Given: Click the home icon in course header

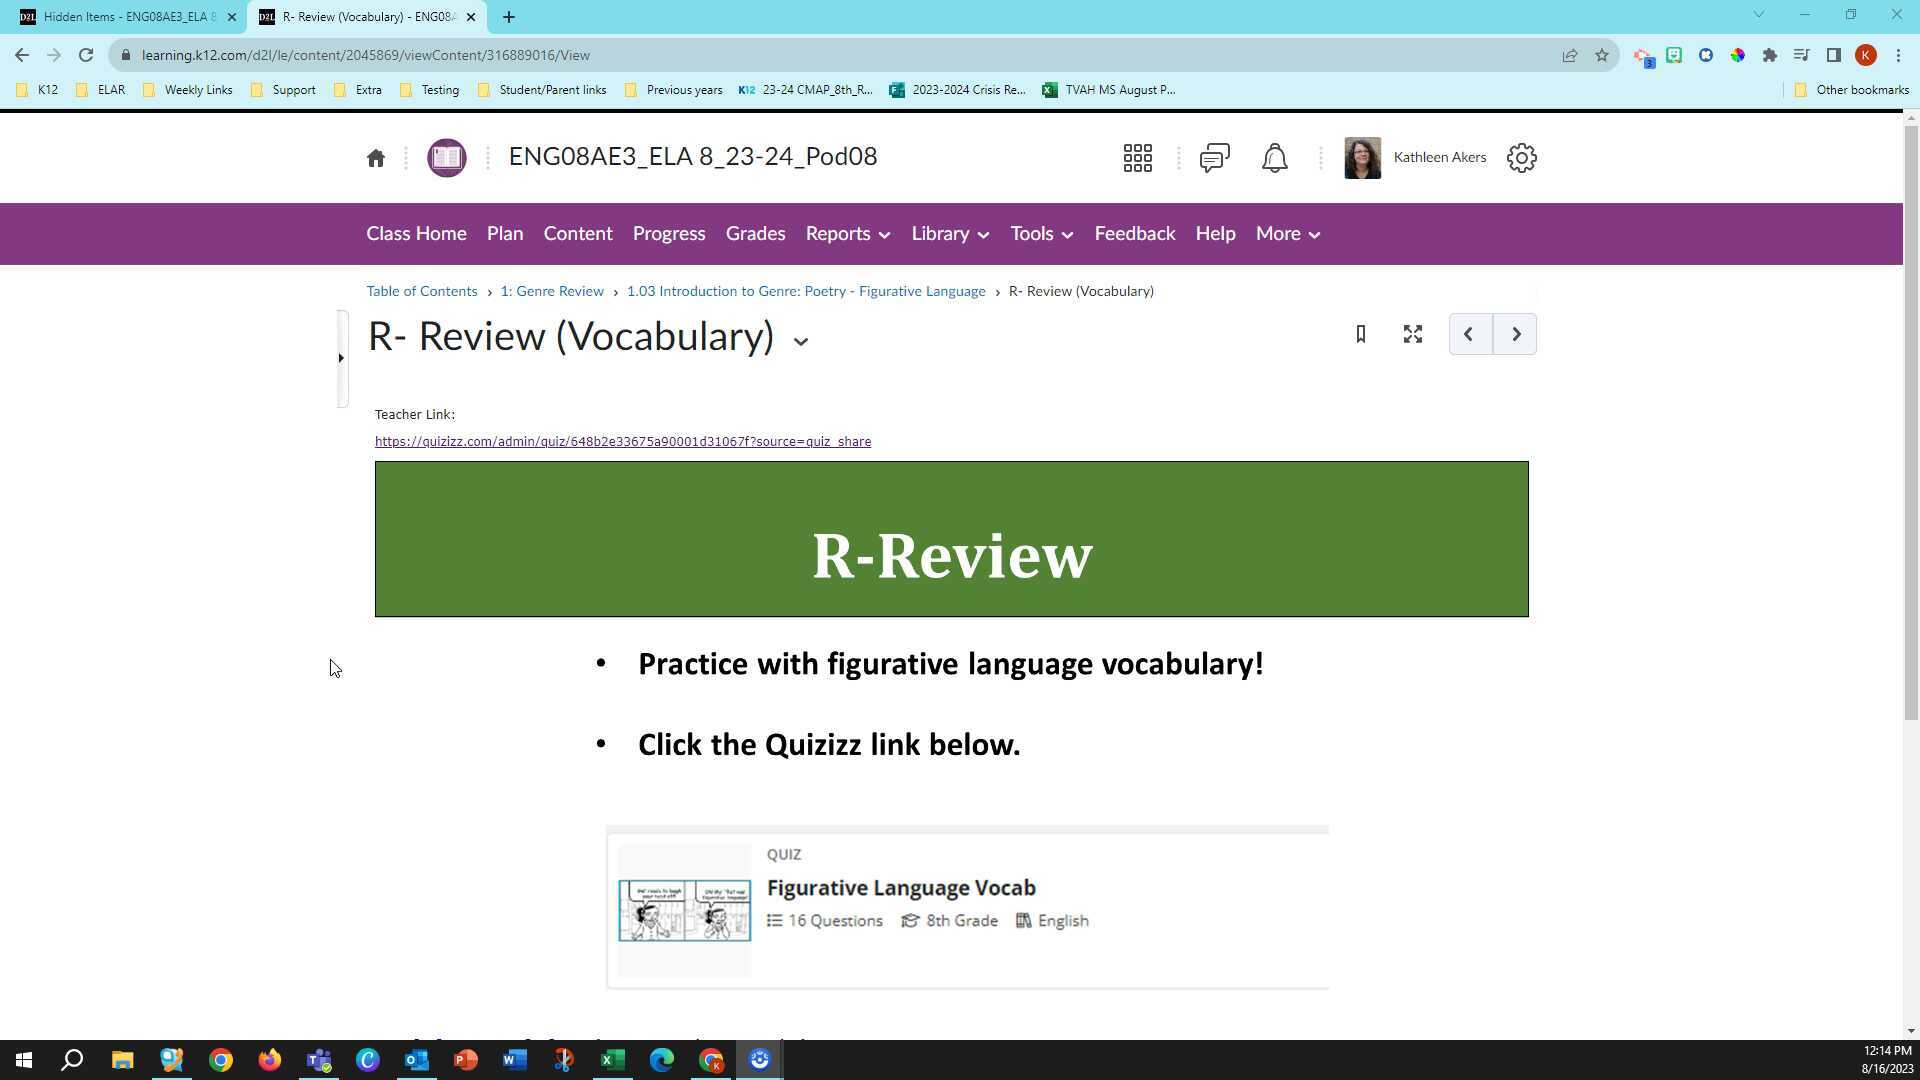Looking at the screenshot, I should tap(376, 158).
